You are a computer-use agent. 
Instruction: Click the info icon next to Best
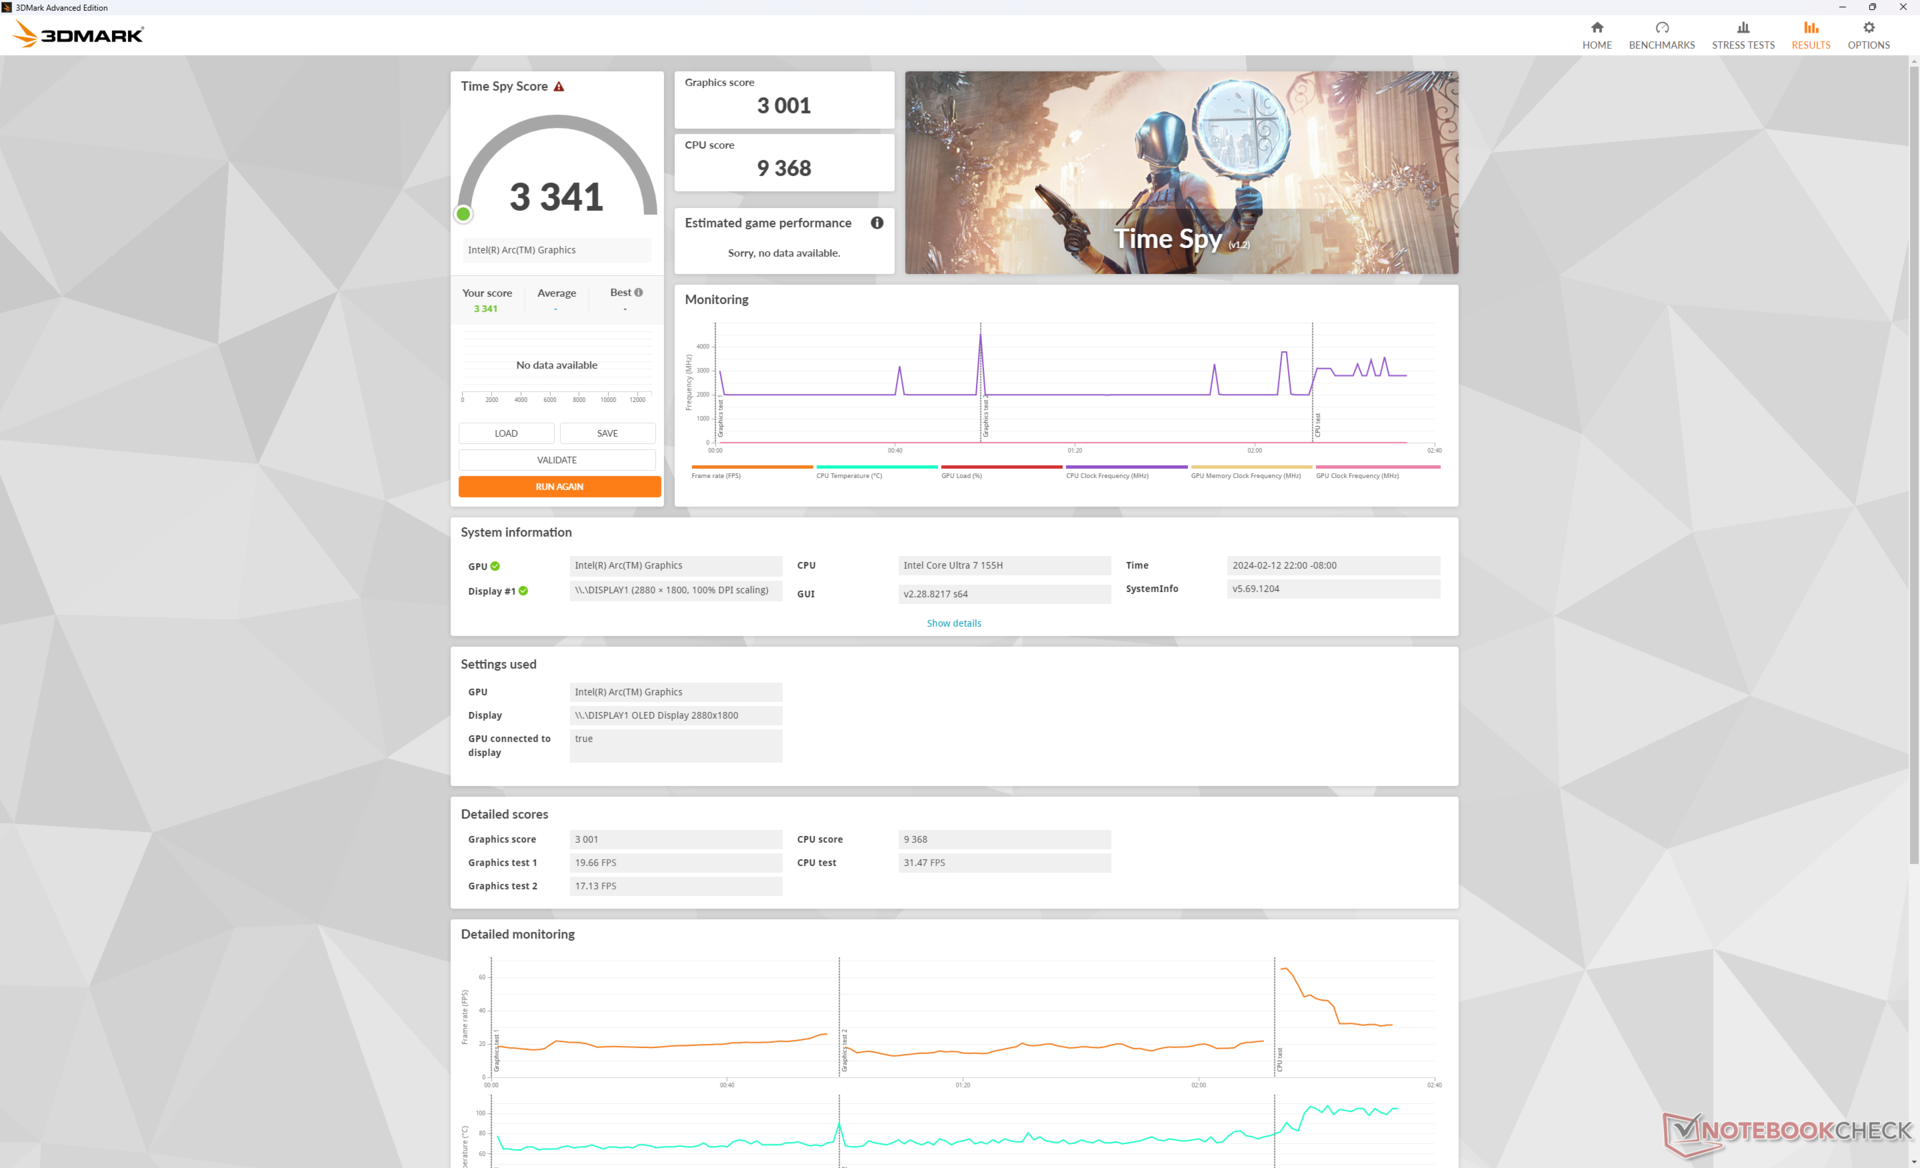(638, 293)
